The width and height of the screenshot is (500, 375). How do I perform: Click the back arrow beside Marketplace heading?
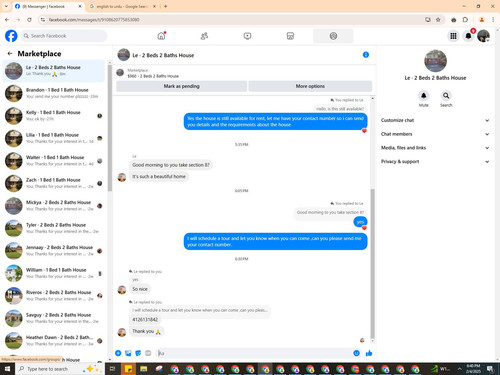[10, 53]
